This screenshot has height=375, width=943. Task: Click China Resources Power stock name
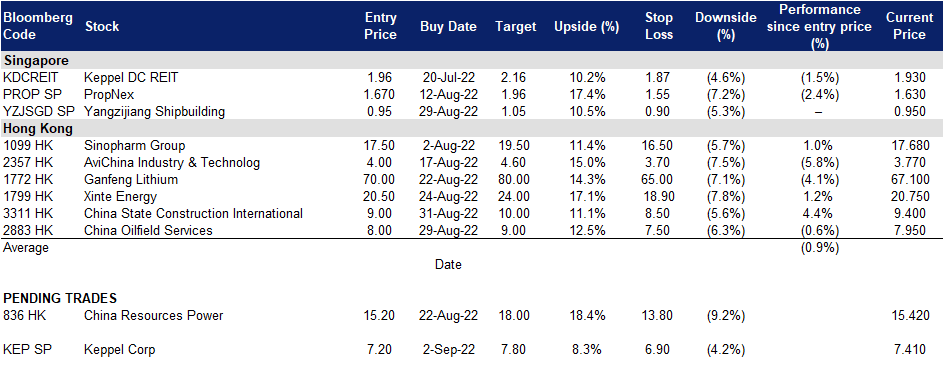pos(153,316)
